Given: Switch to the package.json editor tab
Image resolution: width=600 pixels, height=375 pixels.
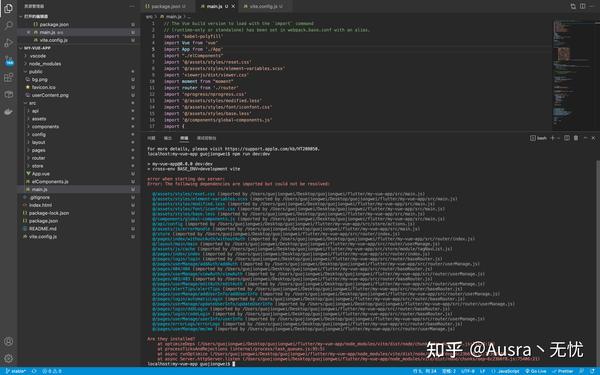Looking at the screenshot, I should (x=166, y=7).
